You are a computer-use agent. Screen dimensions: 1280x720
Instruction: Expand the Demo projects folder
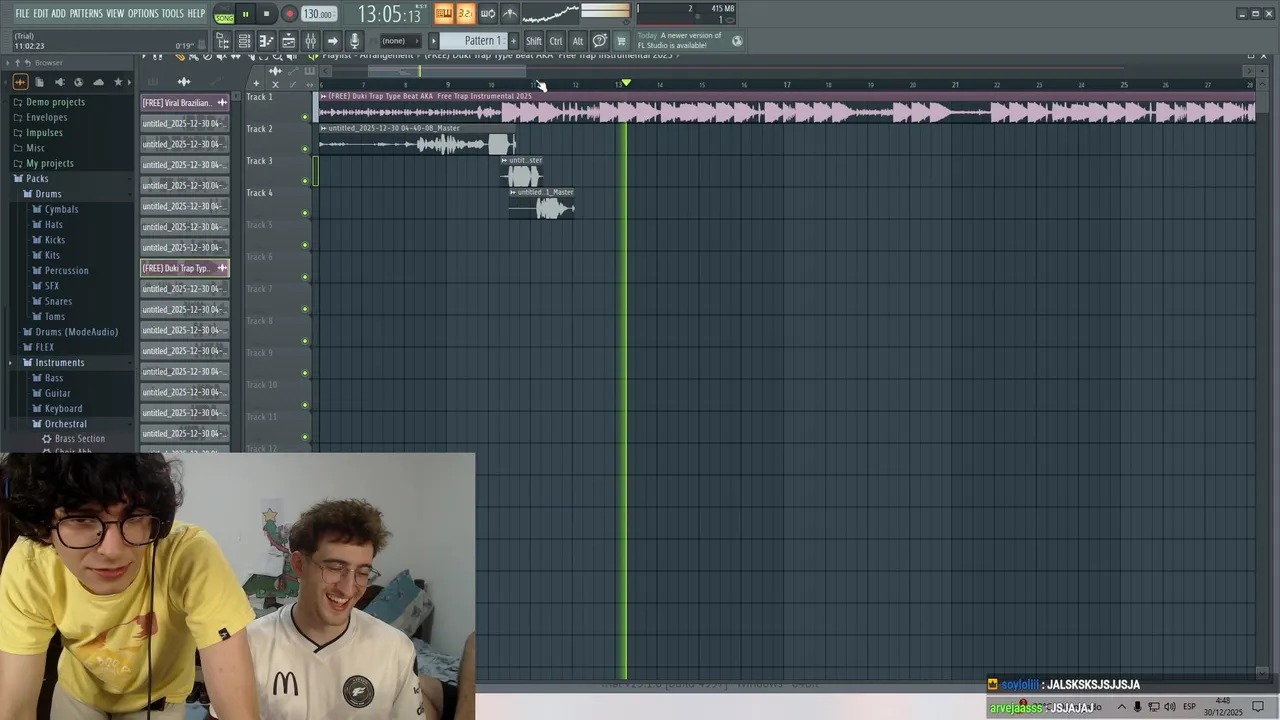[55, 102]
